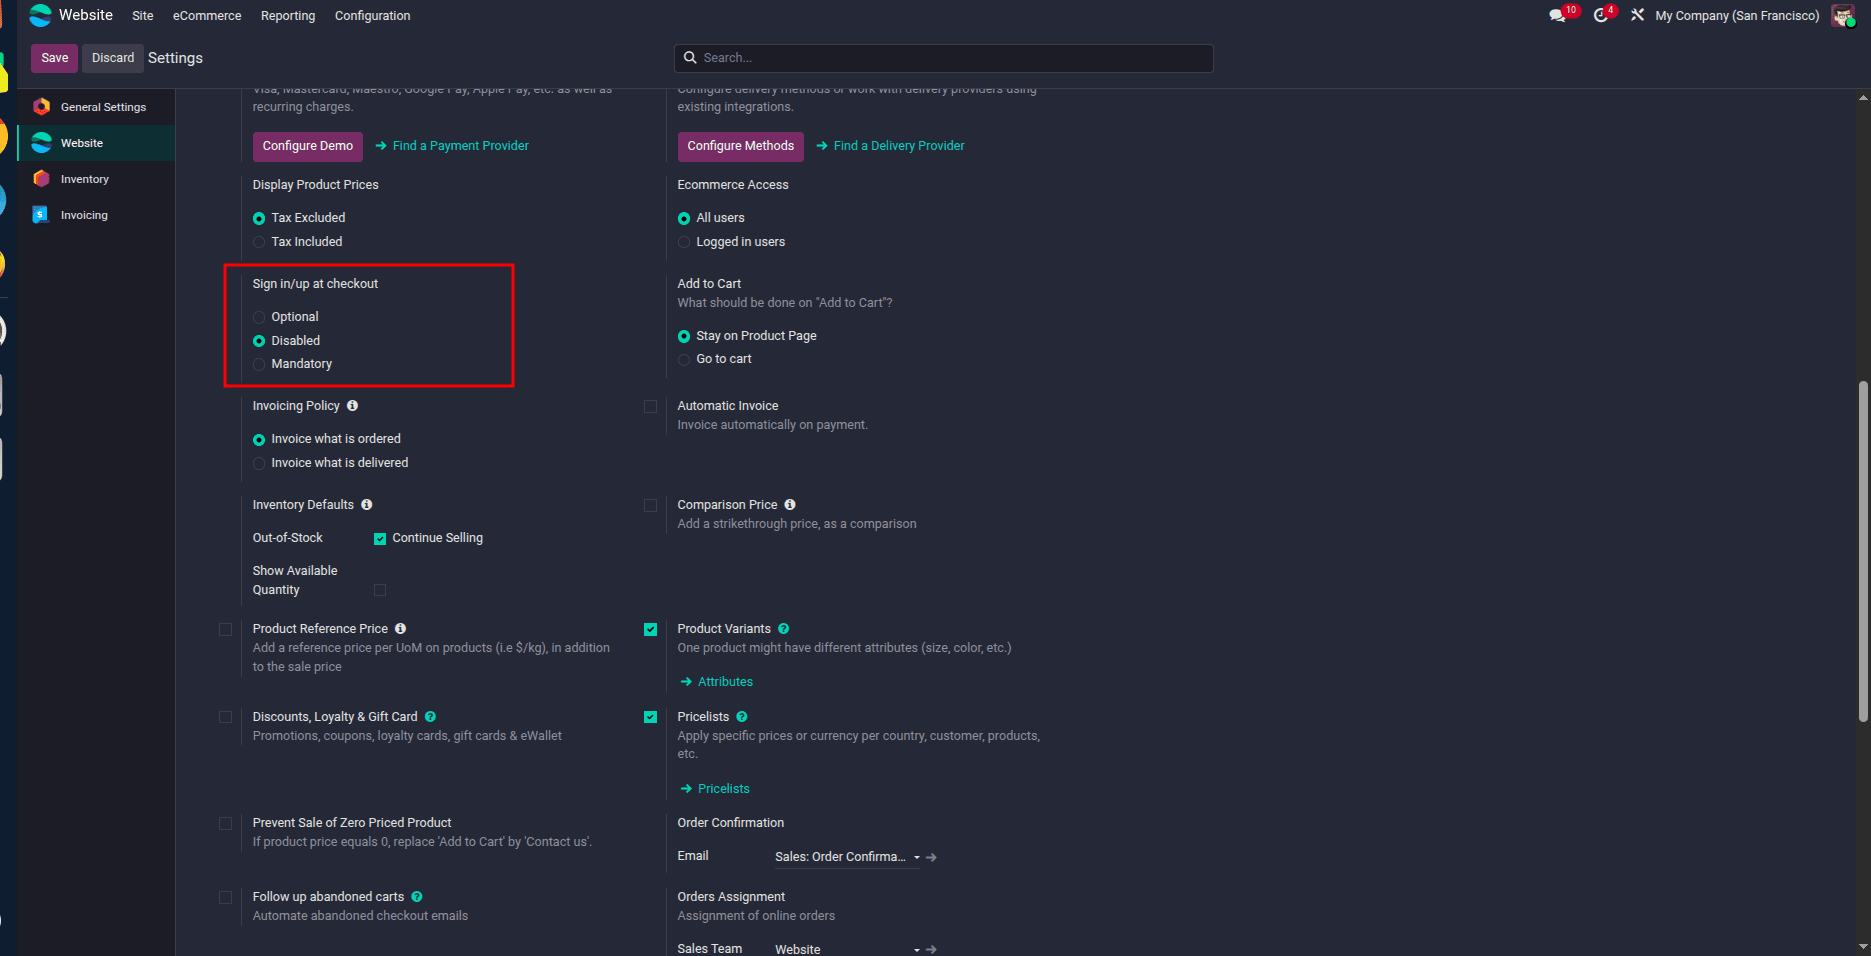Click My Company (San Francisco) switcher

(1737, 16)
